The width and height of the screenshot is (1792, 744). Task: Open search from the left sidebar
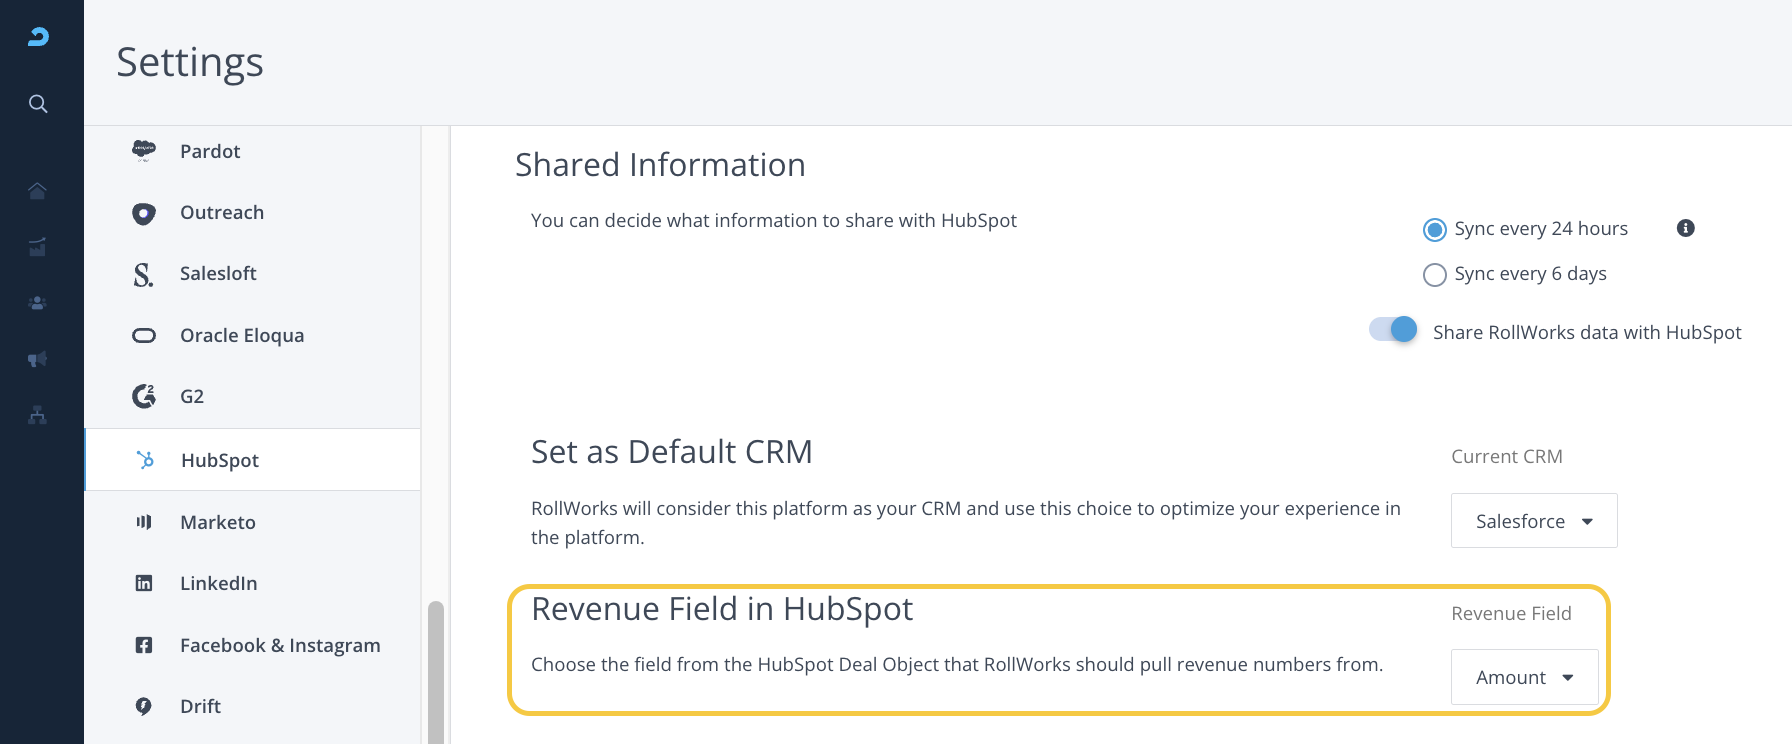click(38, 104)
